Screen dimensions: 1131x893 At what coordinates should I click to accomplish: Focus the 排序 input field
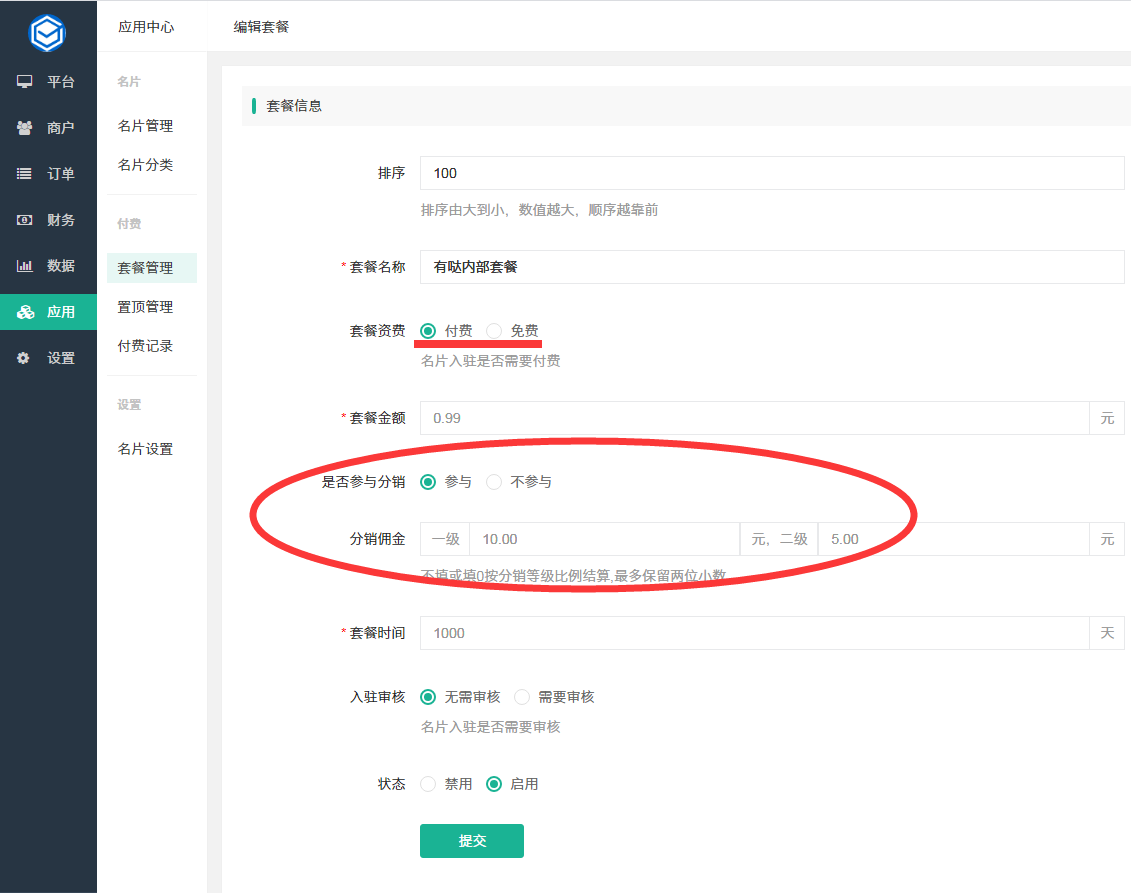click(772, 173)
